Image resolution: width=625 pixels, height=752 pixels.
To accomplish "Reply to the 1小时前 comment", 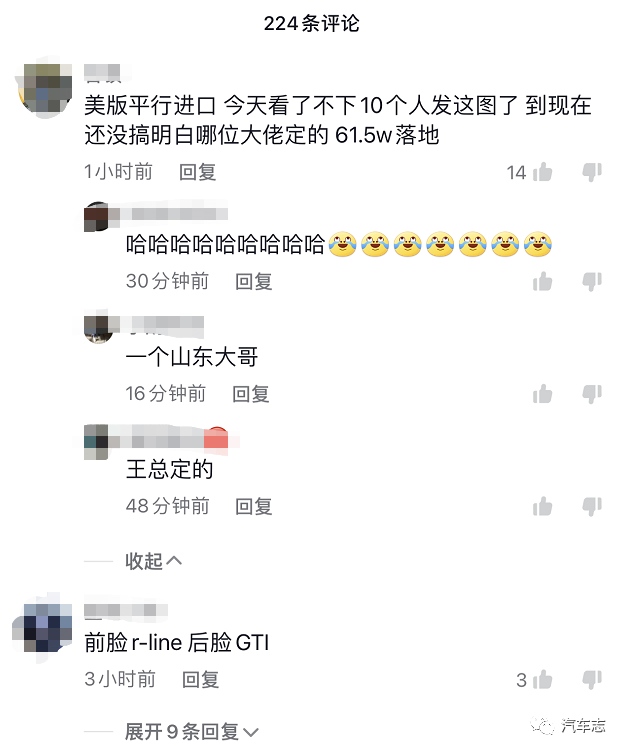I will (198, 172).
